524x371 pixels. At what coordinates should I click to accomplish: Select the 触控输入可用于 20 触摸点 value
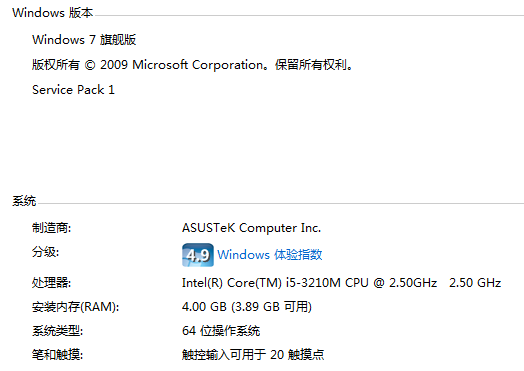(253, 355)
